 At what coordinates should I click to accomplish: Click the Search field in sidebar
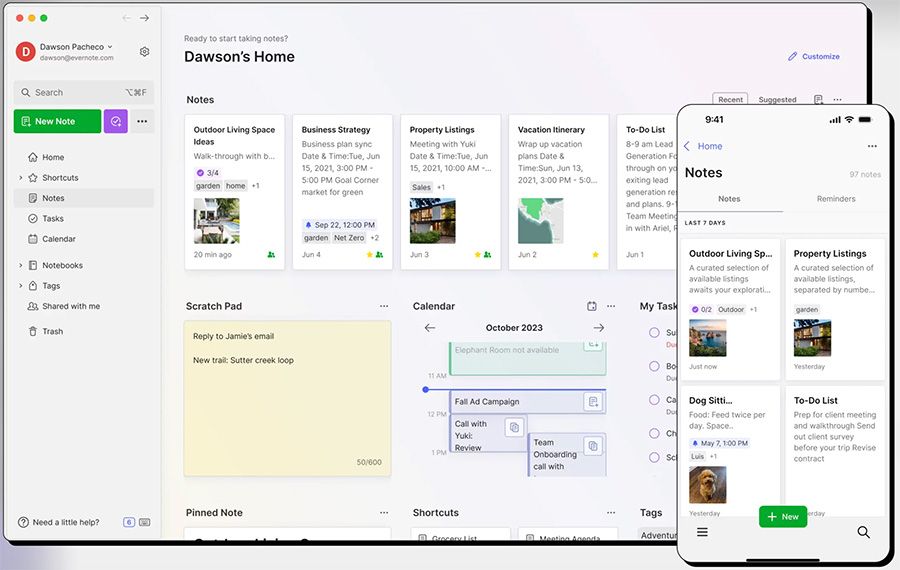84,92
